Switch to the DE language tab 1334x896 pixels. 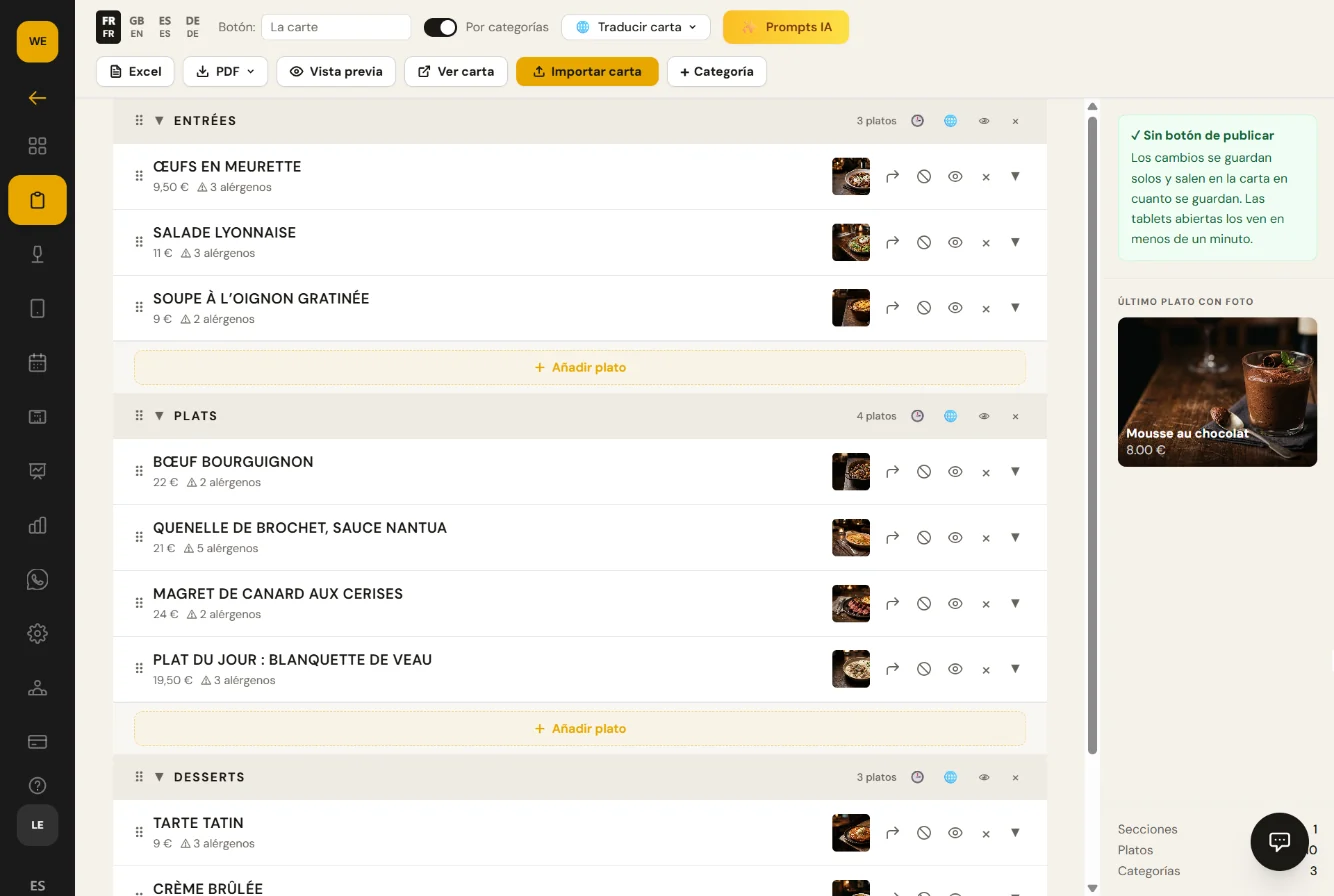193,27
